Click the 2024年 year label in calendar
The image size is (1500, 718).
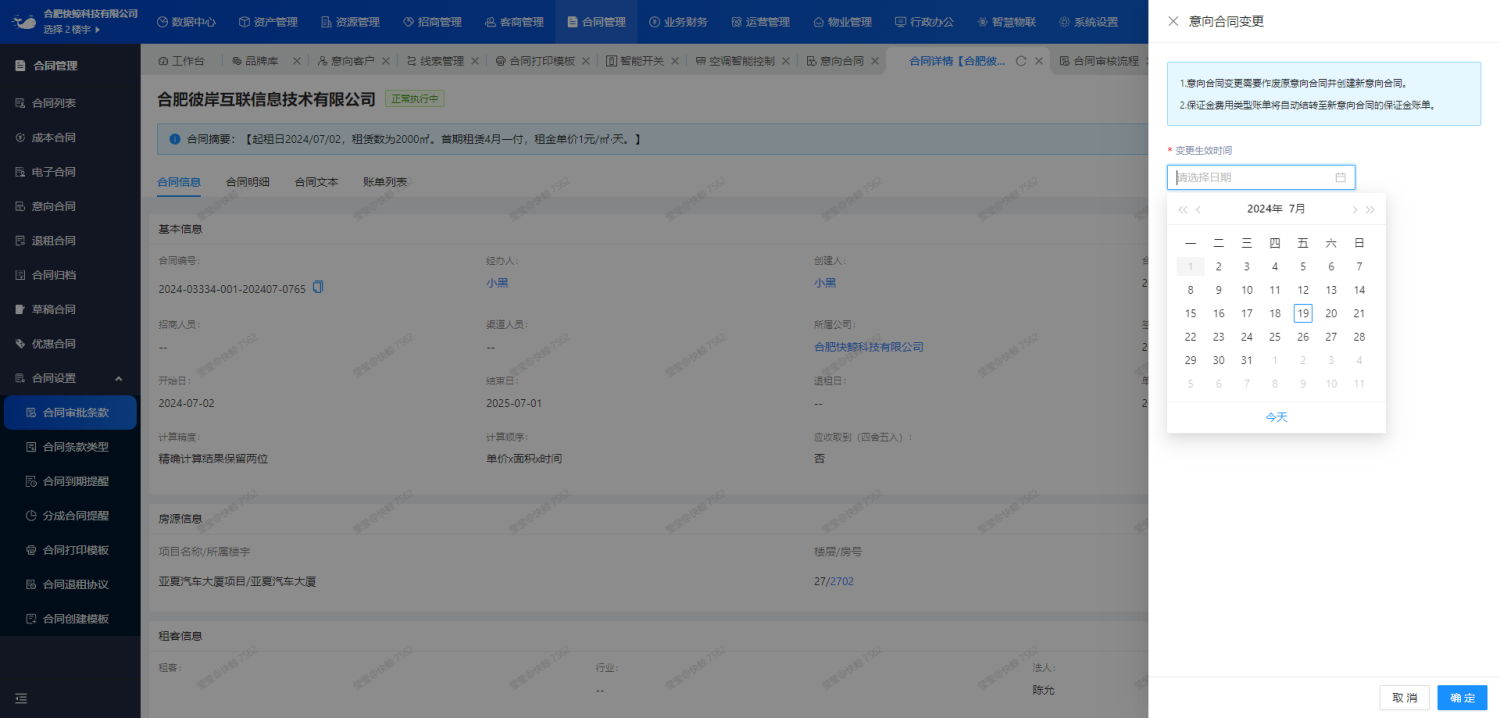pyautogui.click(x=1264, y=209)
